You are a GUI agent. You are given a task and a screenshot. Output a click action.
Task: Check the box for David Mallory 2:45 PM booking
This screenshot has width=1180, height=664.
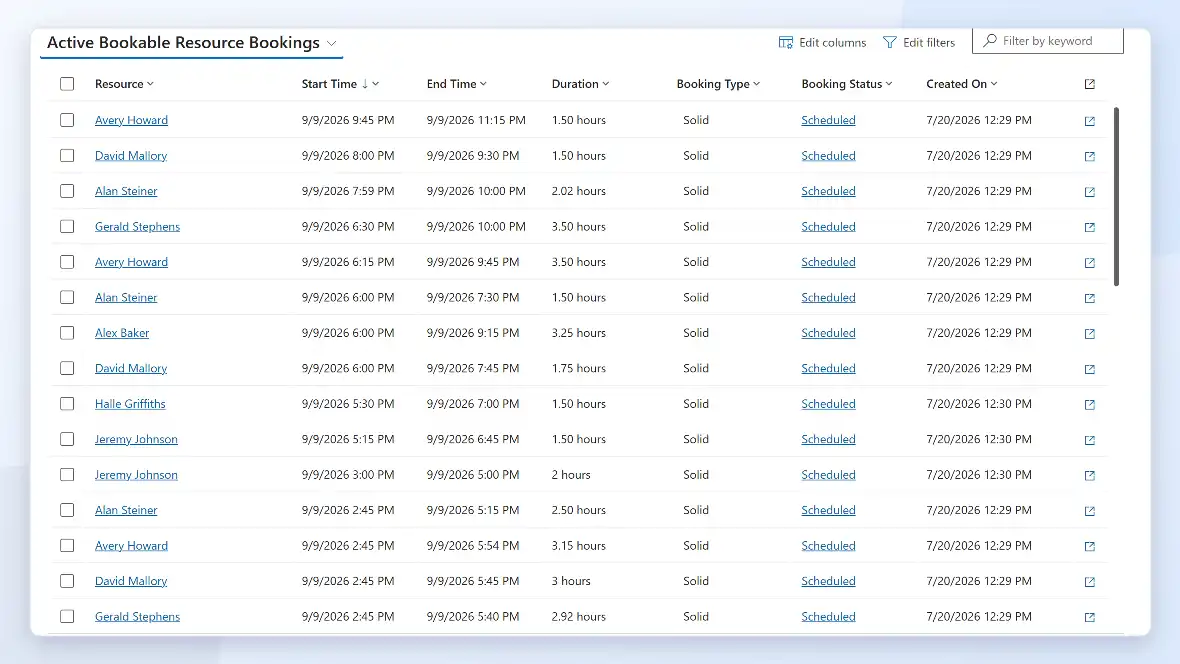(x=67, y=580)
